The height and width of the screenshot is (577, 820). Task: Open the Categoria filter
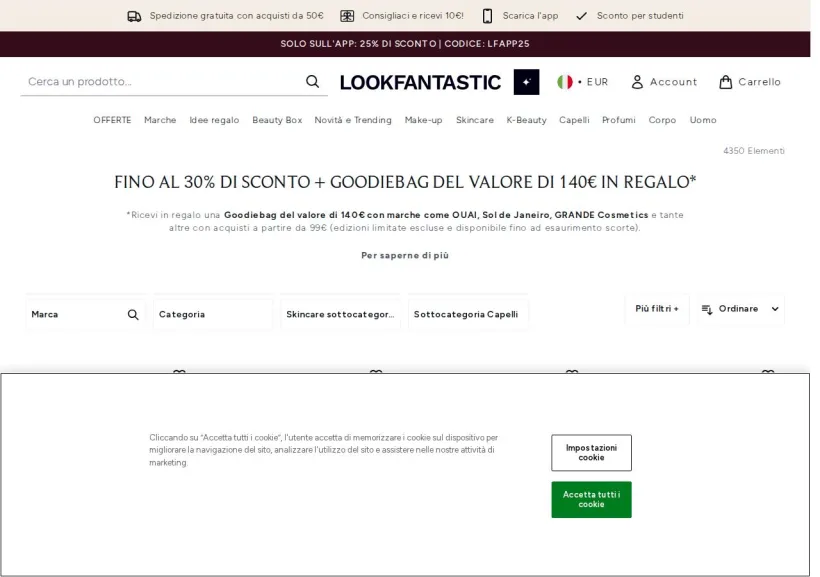point(213,314)
